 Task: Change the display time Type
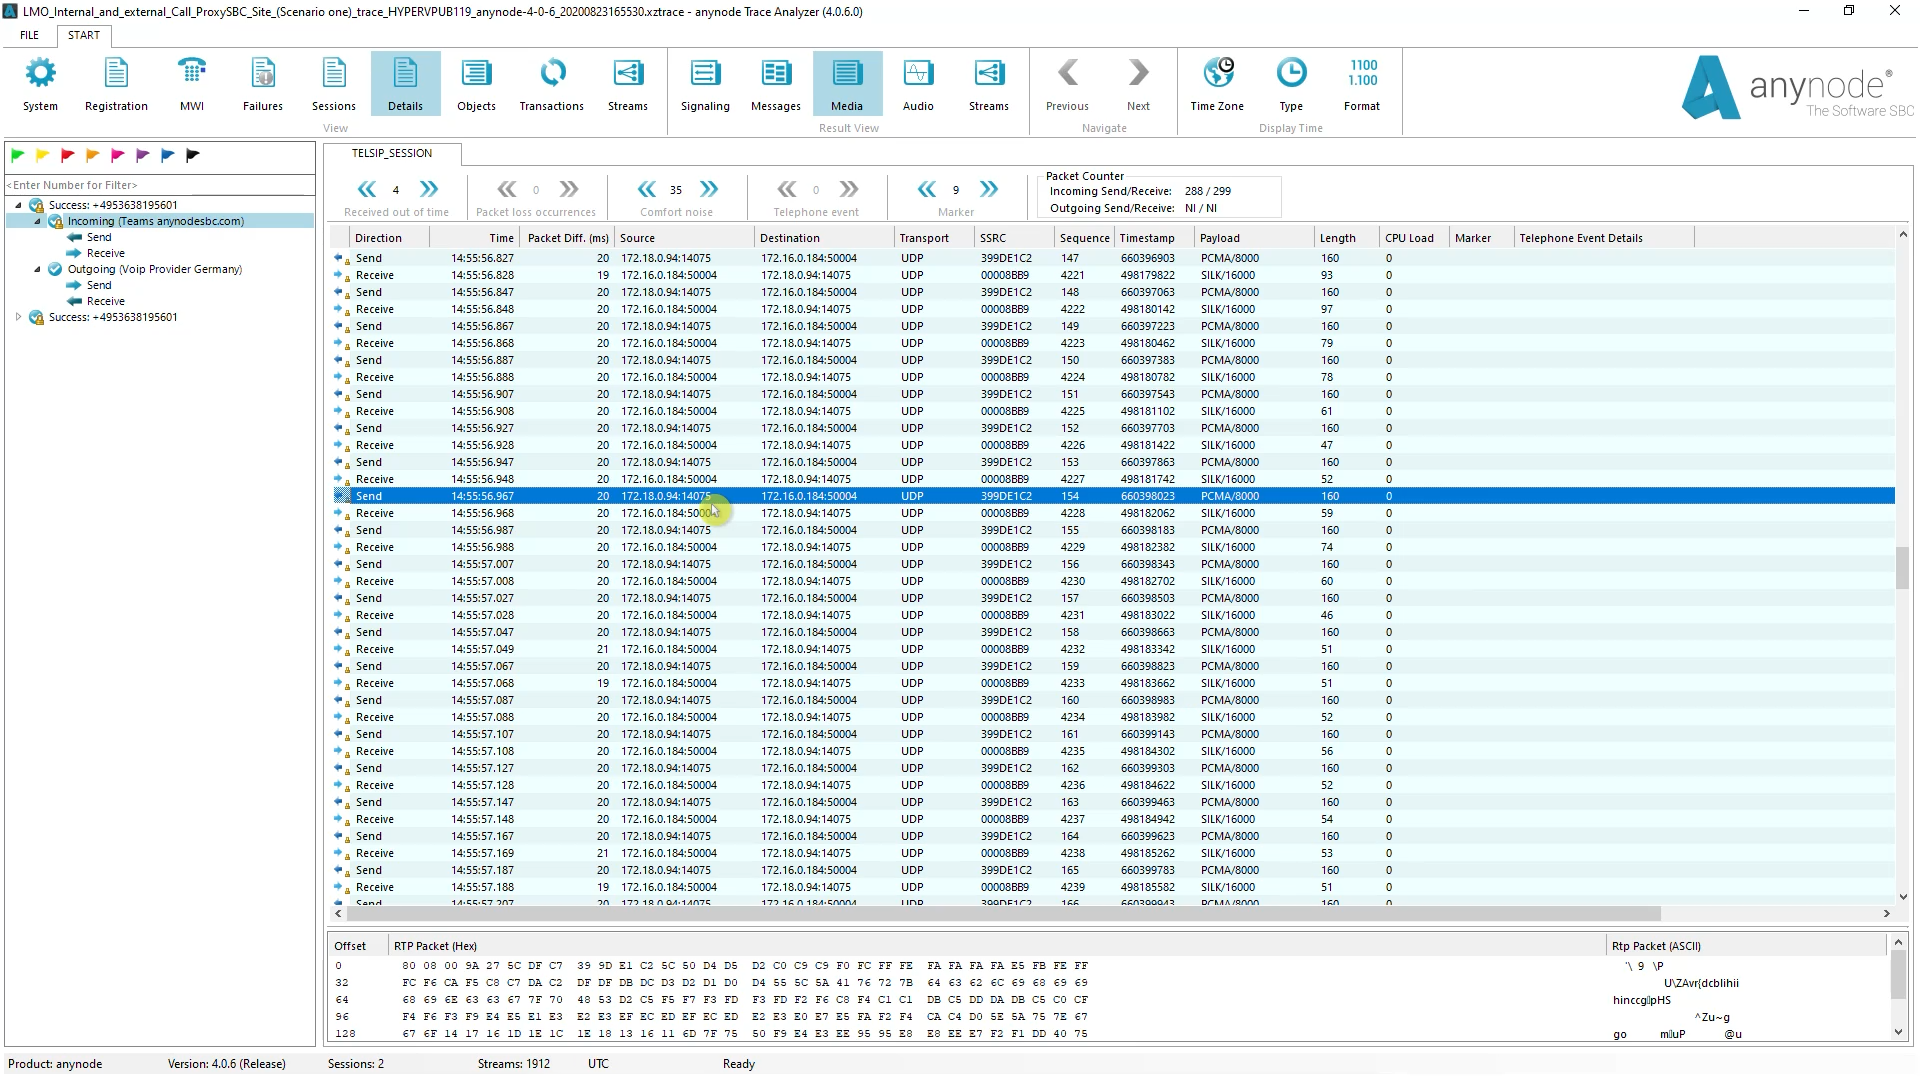point(1291,84)
